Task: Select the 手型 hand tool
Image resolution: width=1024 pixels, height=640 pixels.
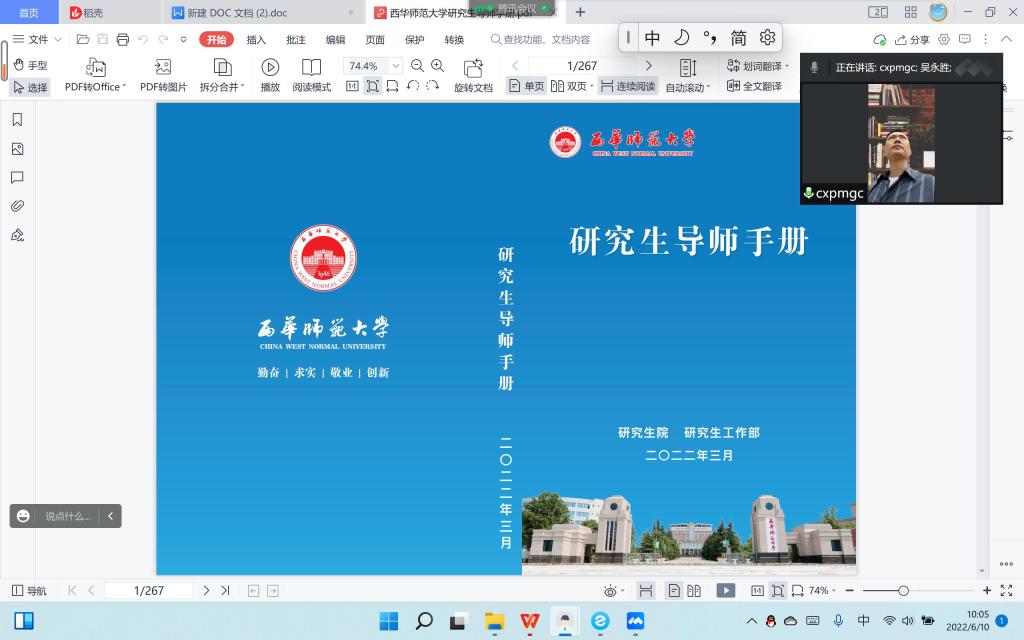Action: tap(30, 65)
